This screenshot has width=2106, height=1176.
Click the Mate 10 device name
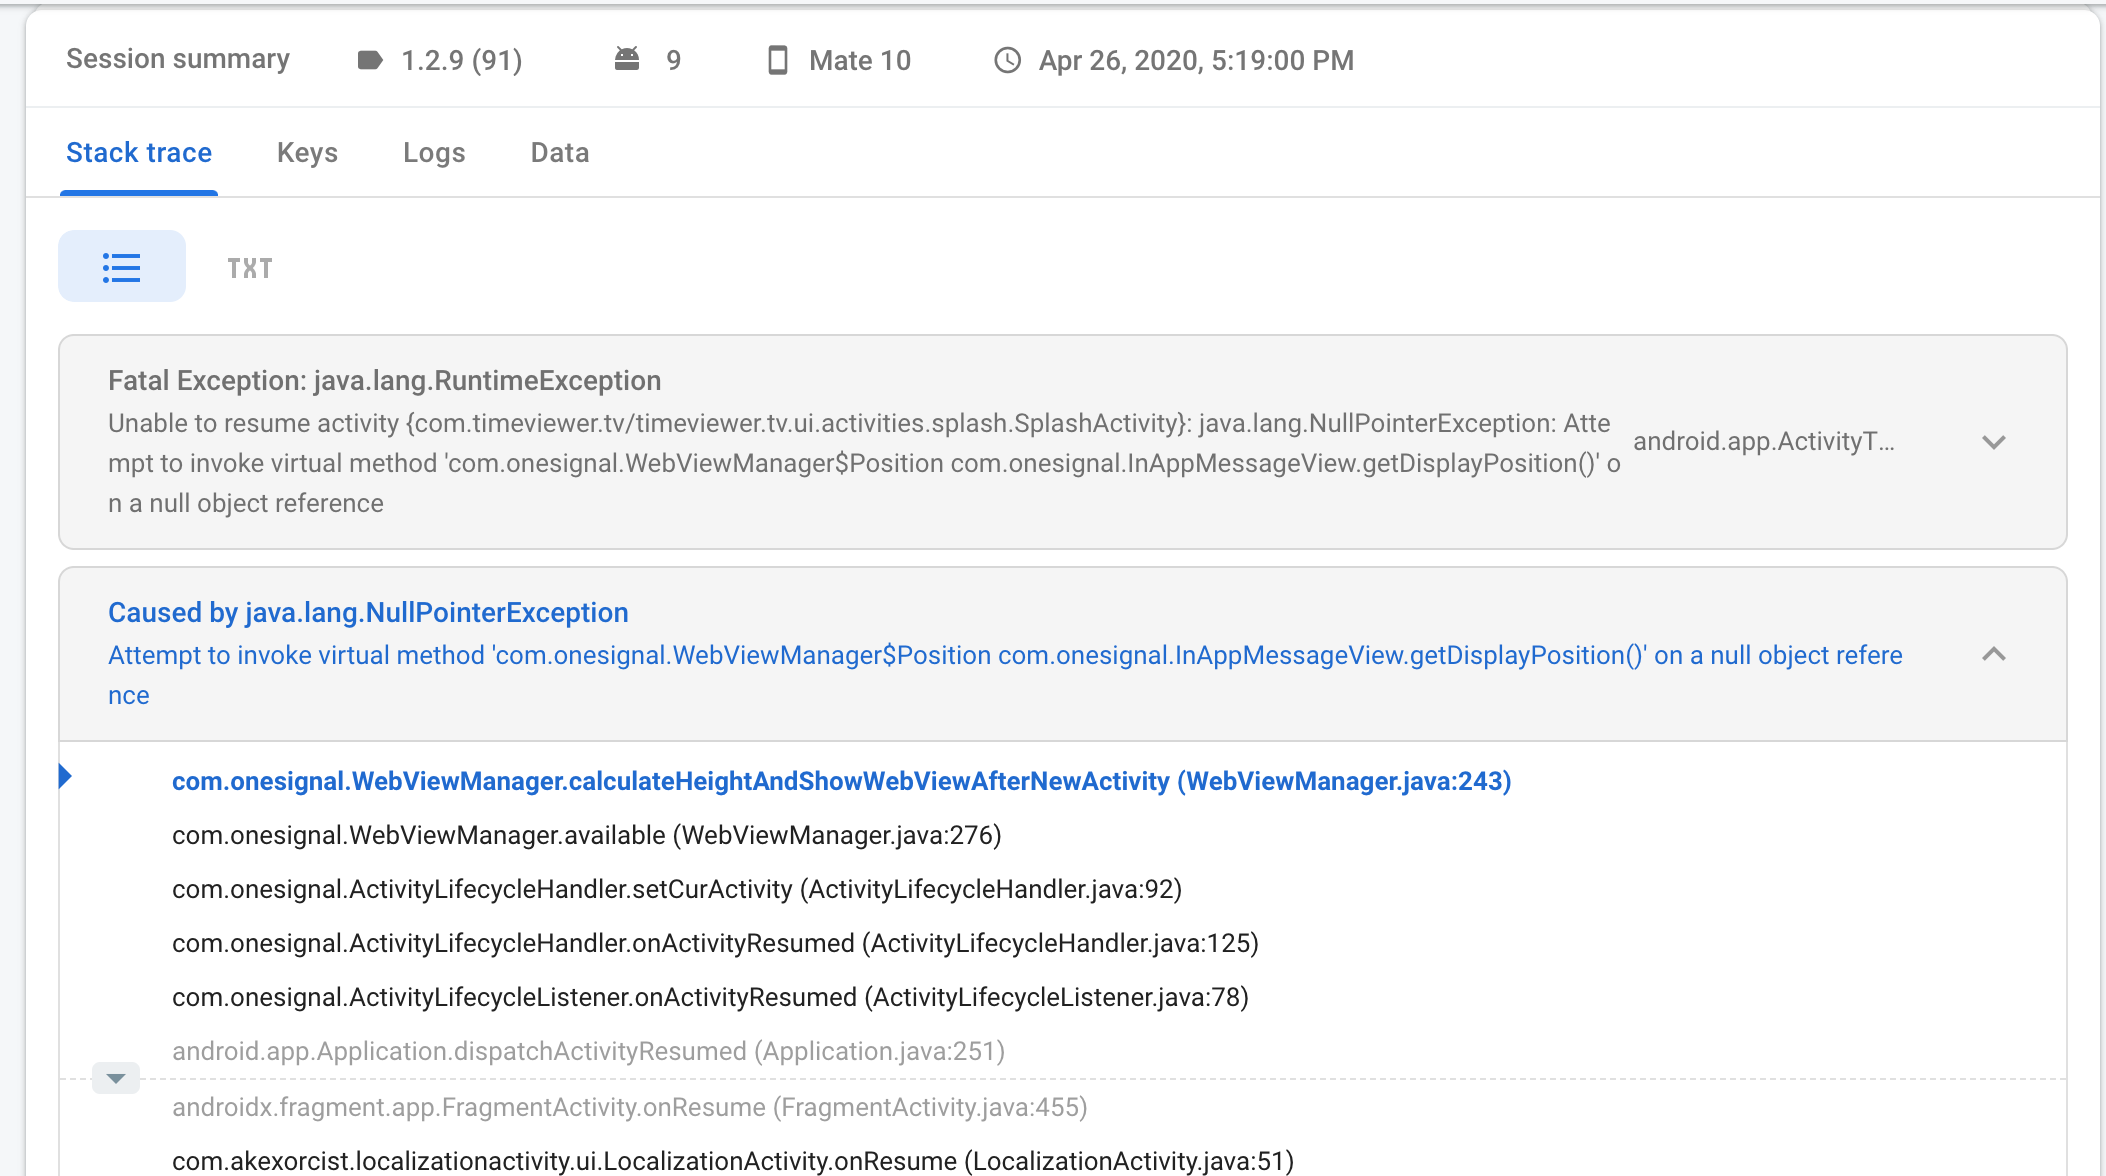point(860,60)
